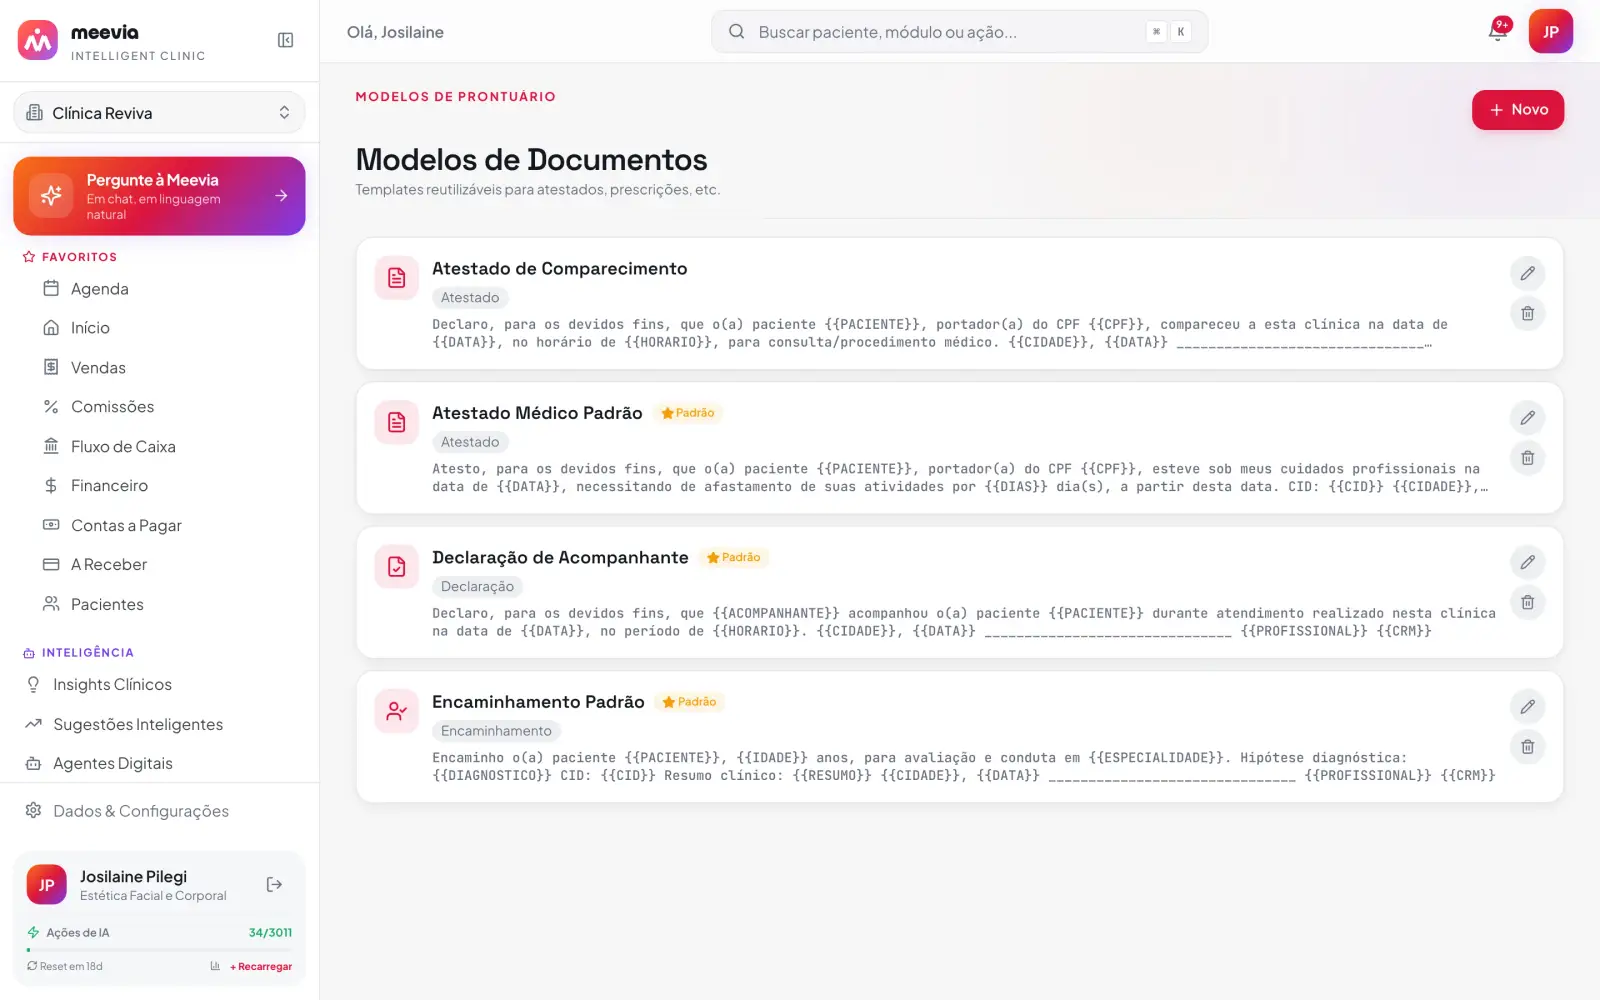
Task: Click the Agenda calendar icon
Action: [x=51, y=288]
